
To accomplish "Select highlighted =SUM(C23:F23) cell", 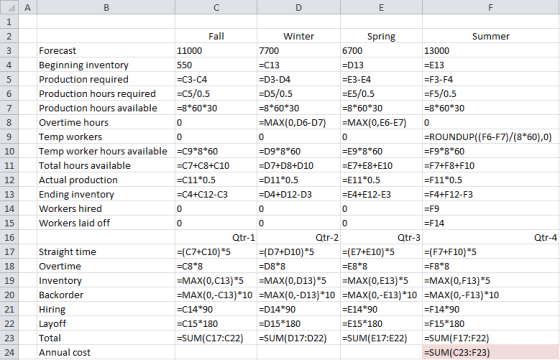I will tap(491, 352).
